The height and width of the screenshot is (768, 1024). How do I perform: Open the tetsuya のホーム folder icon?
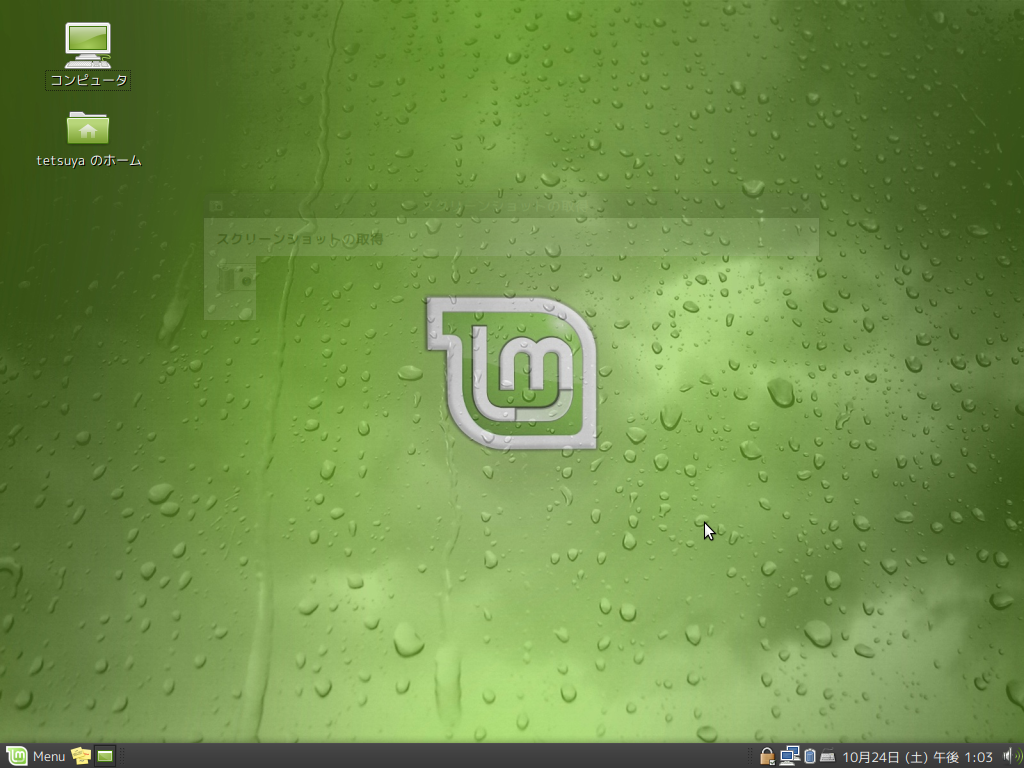(88, 128)
